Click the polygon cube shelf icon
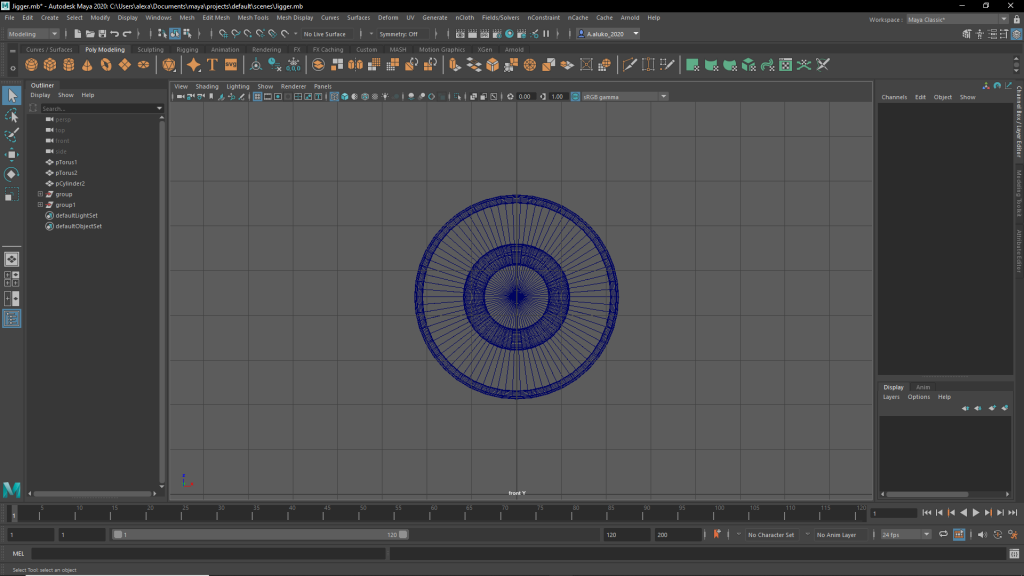Viewport: 1024px width, 576px height. coord(50,65)
